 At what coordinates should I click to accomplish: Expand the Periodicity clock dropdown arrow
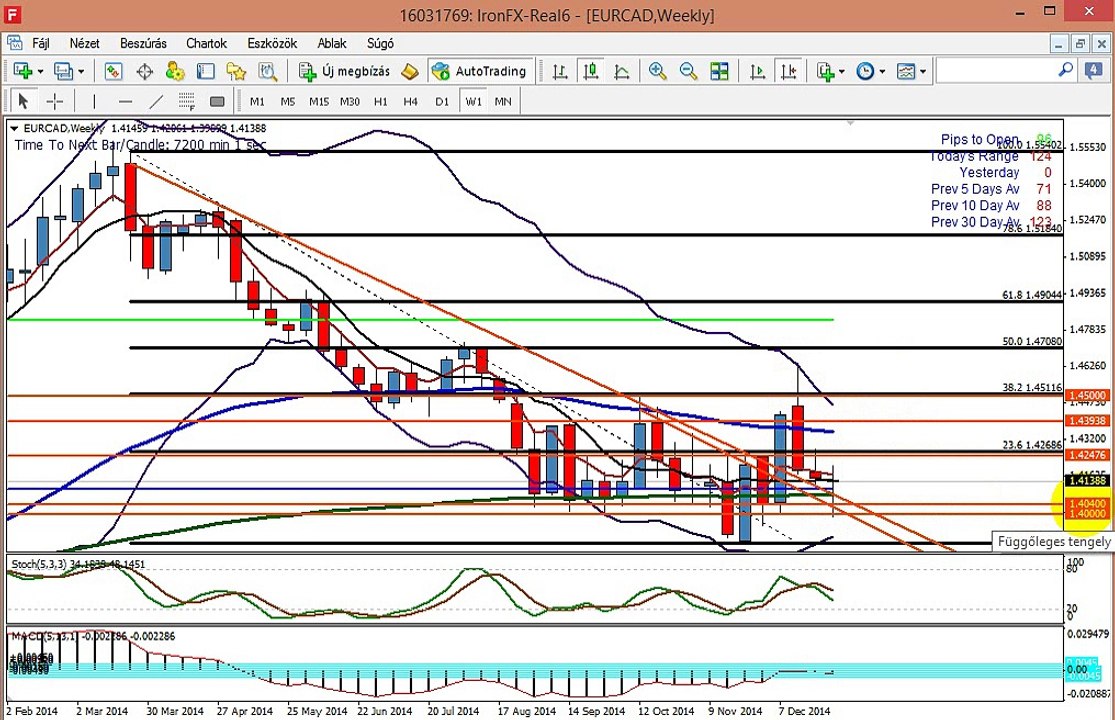(882, 71)
